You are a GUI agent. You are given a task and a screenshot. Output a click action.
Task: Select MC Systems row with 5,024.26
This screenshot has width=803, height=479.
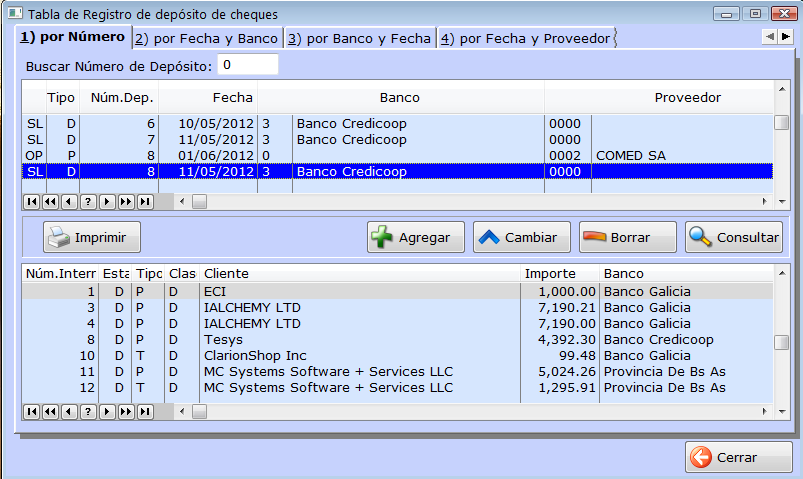397,371
